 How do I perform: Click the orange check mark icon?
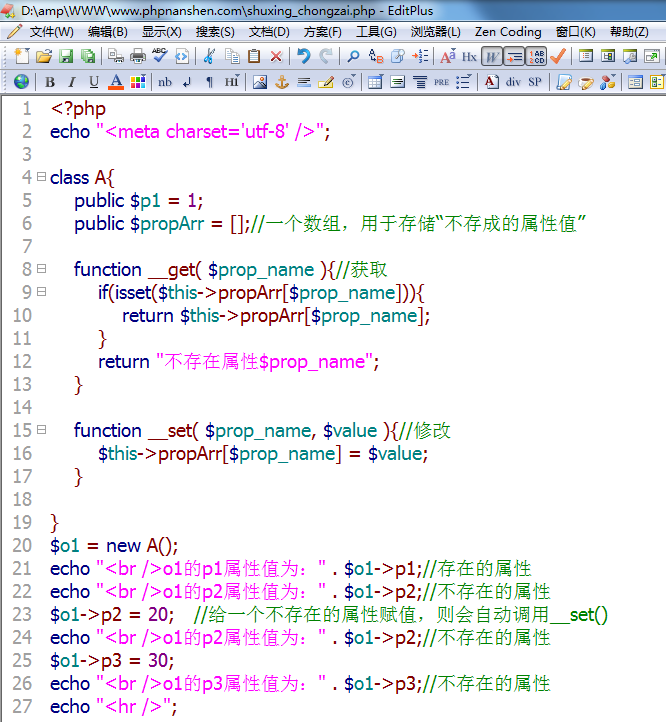pyautogui.click(x=558, y=56)
